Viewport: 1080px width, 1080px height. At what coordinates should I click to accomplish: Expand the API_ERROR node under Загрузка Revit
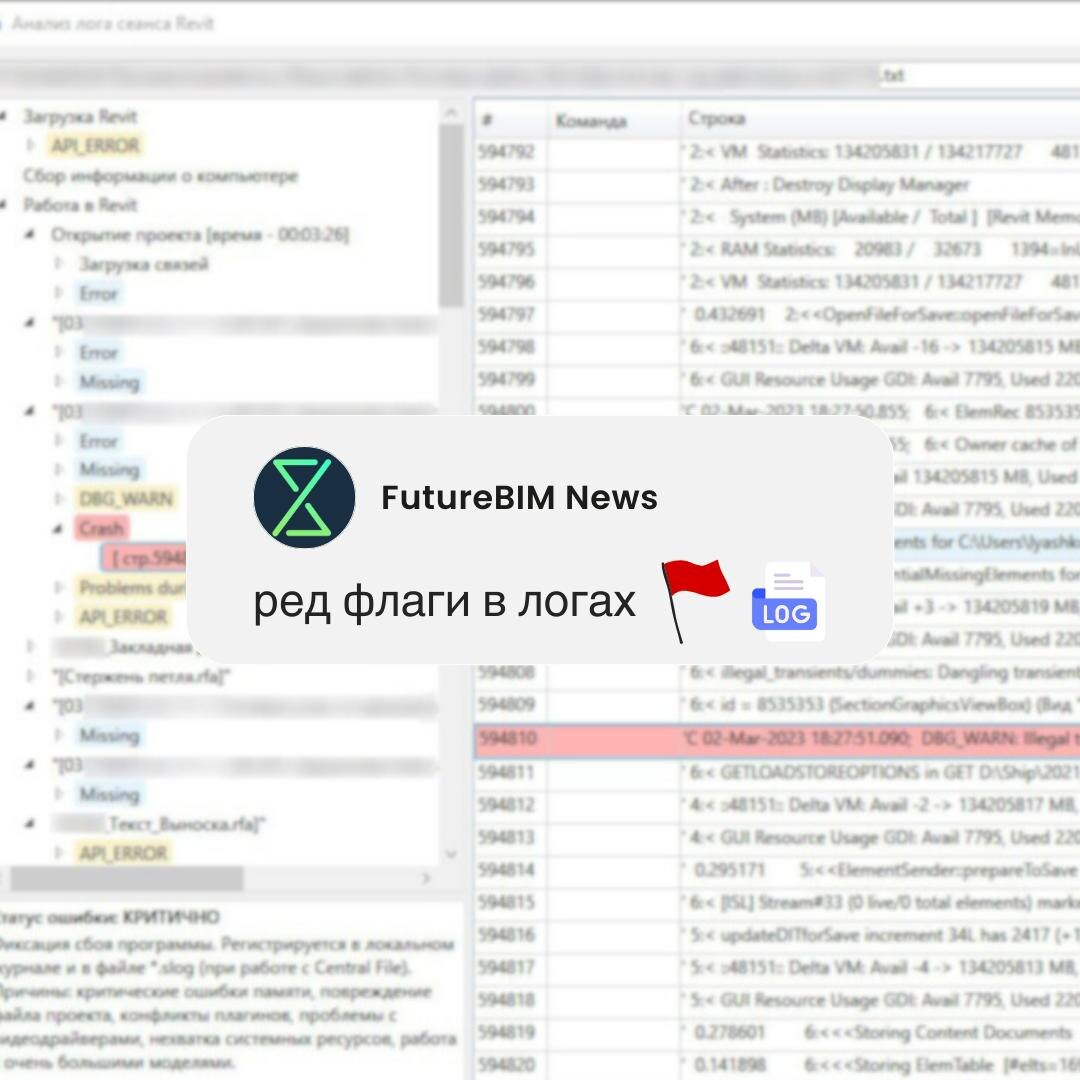30,145
